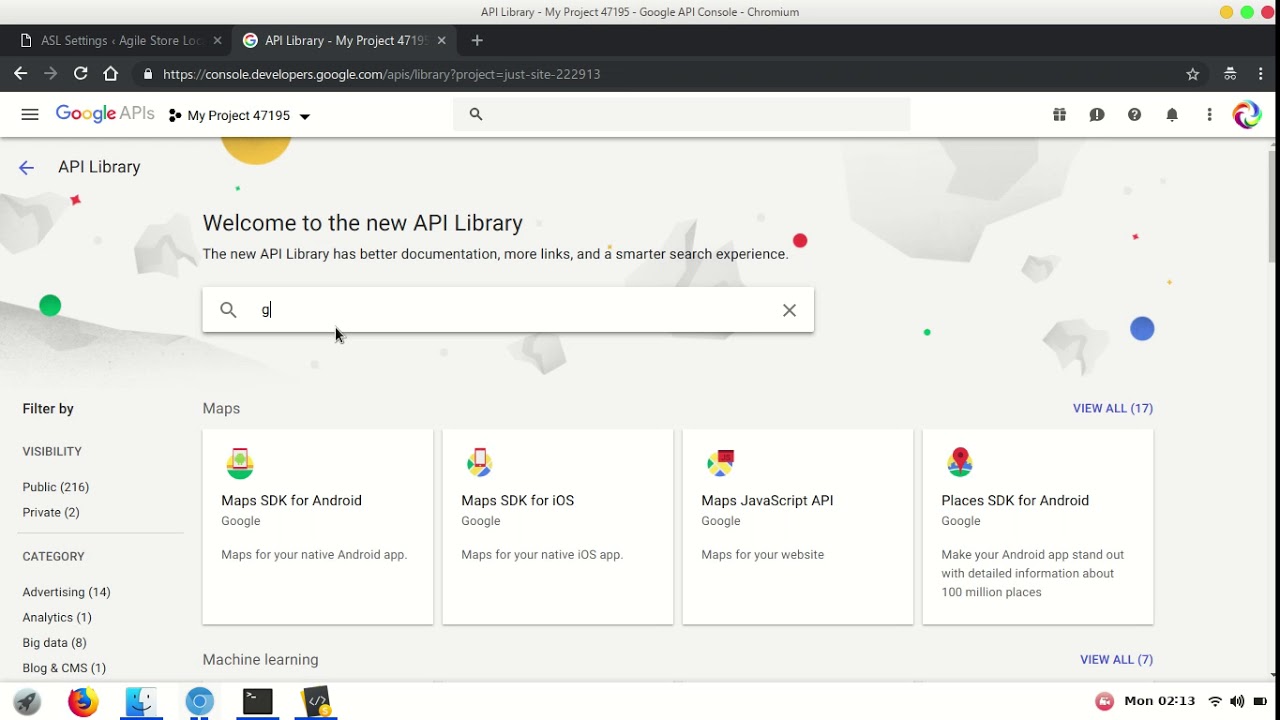Open the My Project 47195 project selector

[x=240, y=116]
